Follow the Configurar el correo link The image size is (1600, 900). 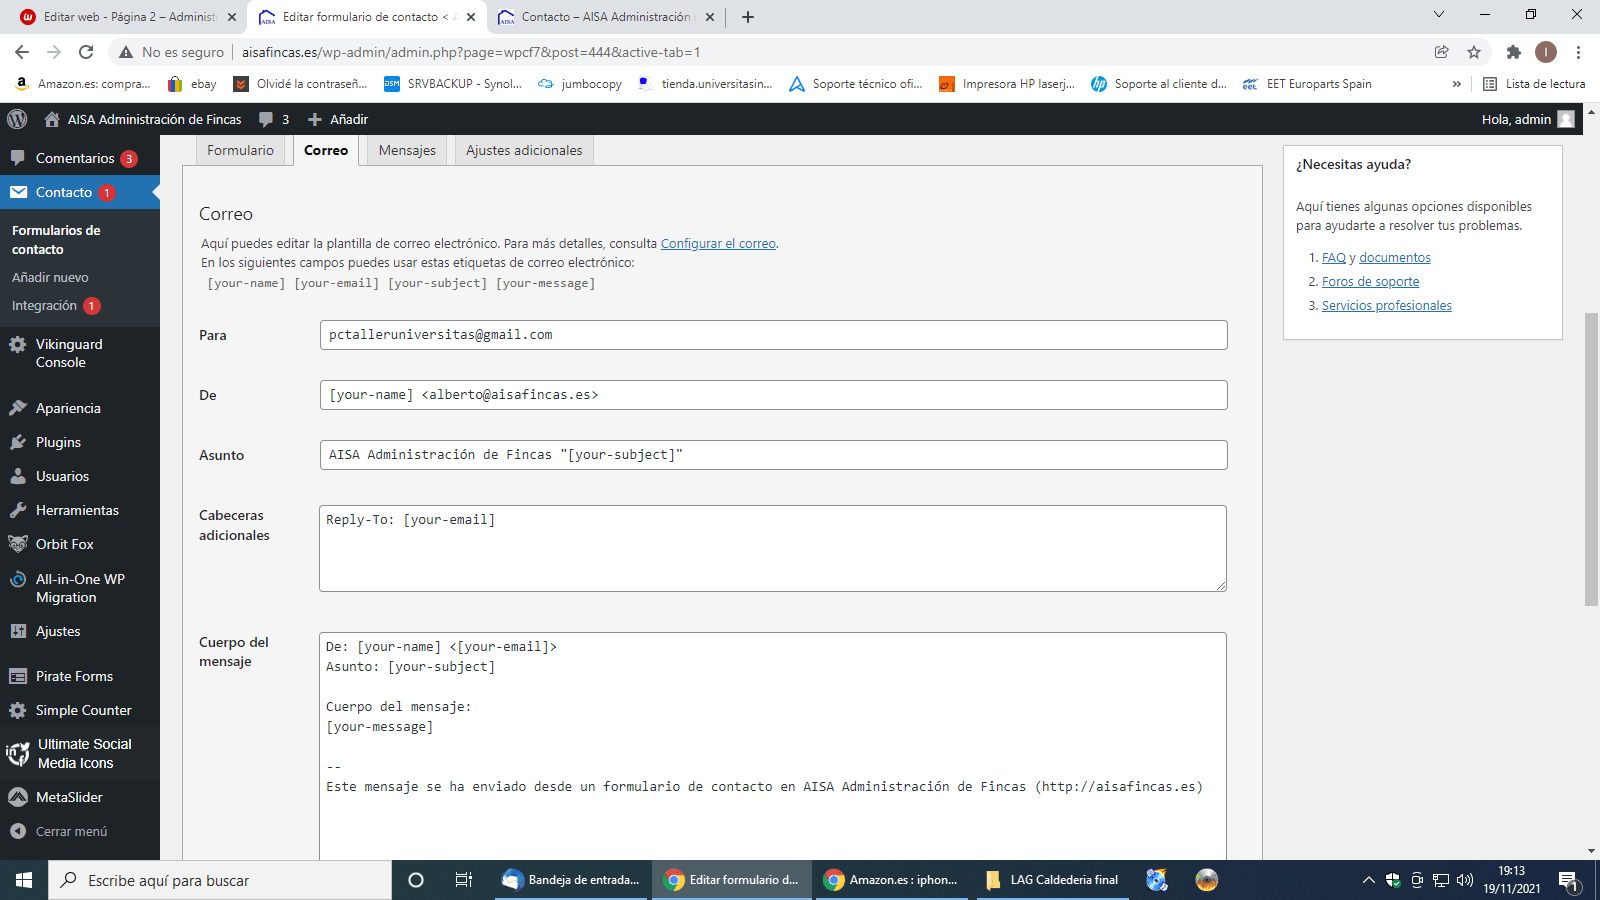pyautogui.click(x=718, y=243)
